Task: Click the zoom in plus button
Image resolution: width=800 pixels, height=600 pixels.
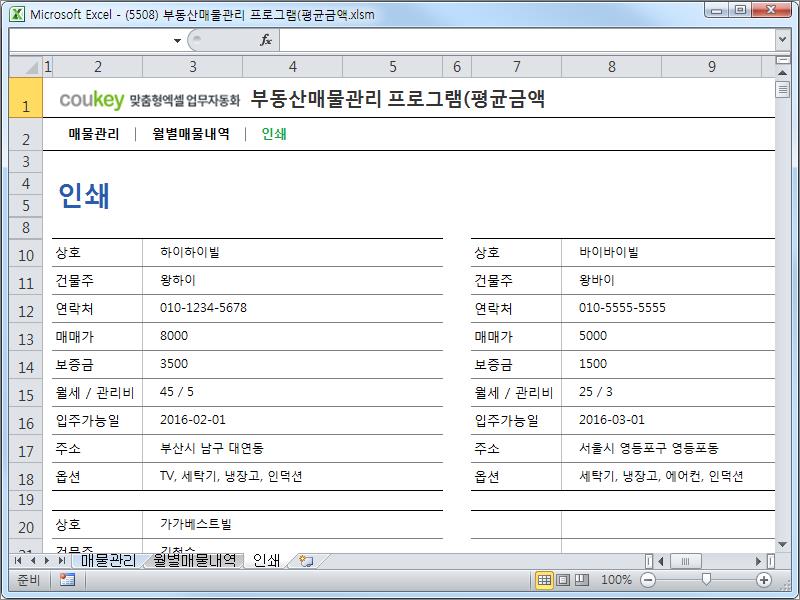Action: pyautogui.click(x=764, y=580)
